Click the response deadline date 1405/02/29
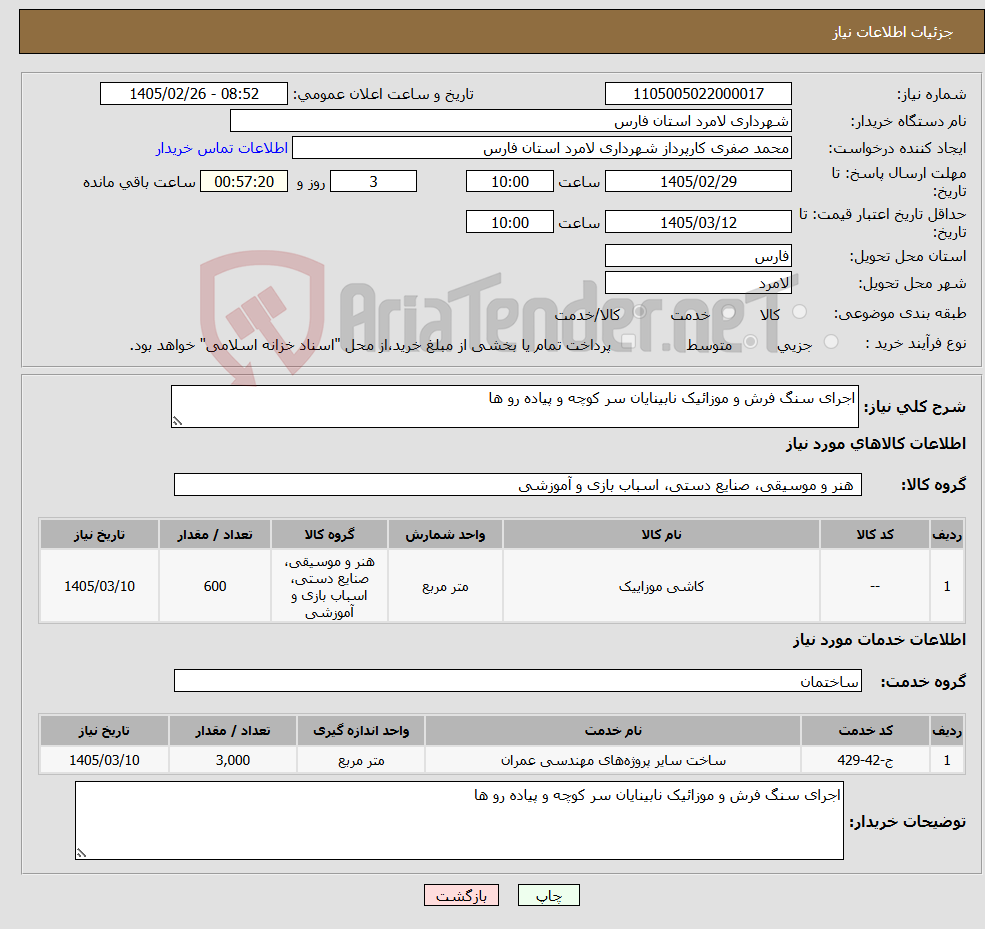The width and height of the screenshot is (985, 929). click(x=698, y=182)
